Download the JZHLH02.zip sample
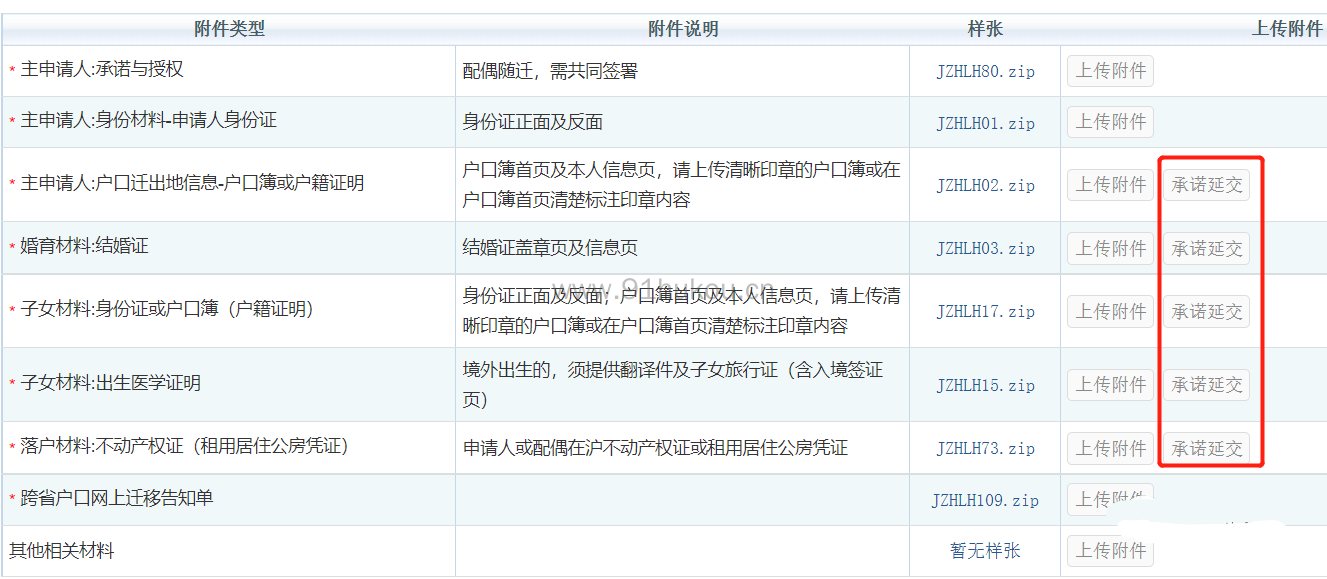The image size is (1327, 579). [x=985, y=186]
